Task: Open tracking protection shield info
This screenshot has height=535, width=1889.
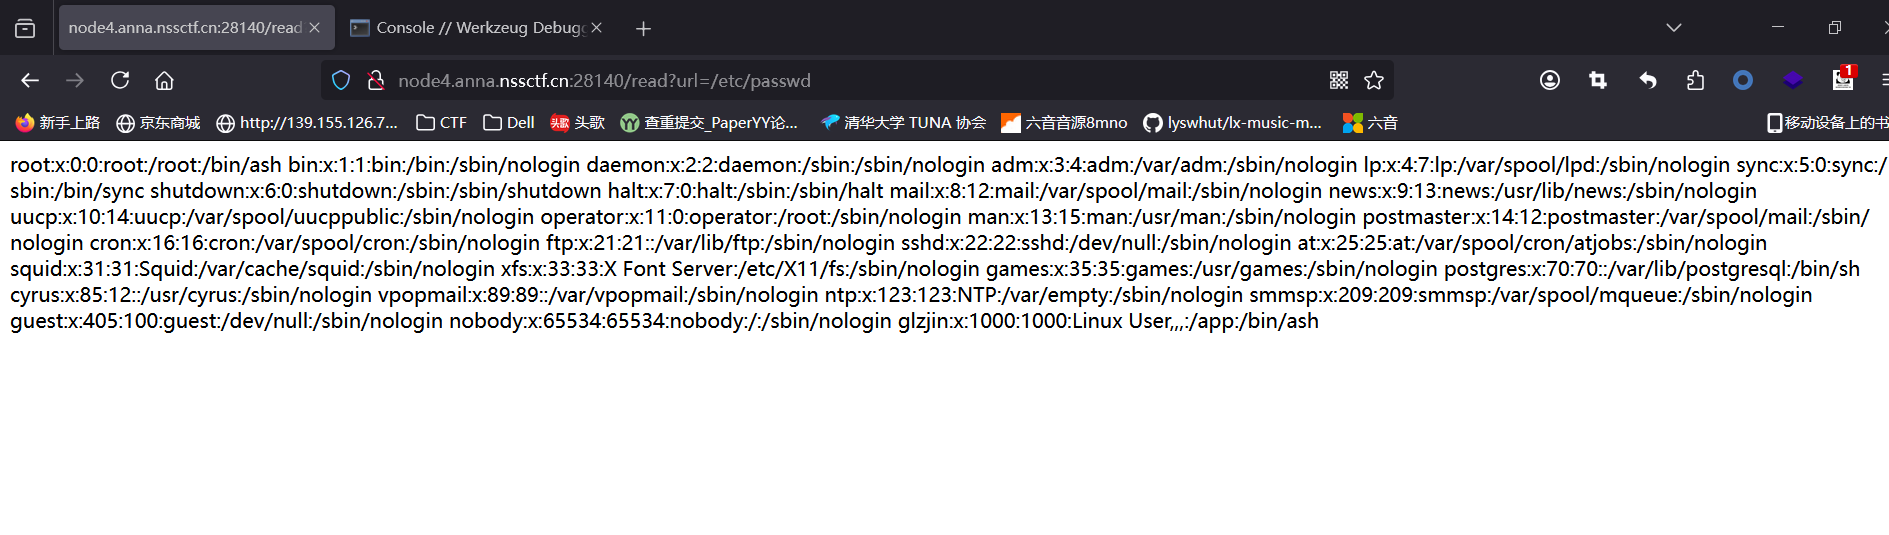Action: (341, 80)
